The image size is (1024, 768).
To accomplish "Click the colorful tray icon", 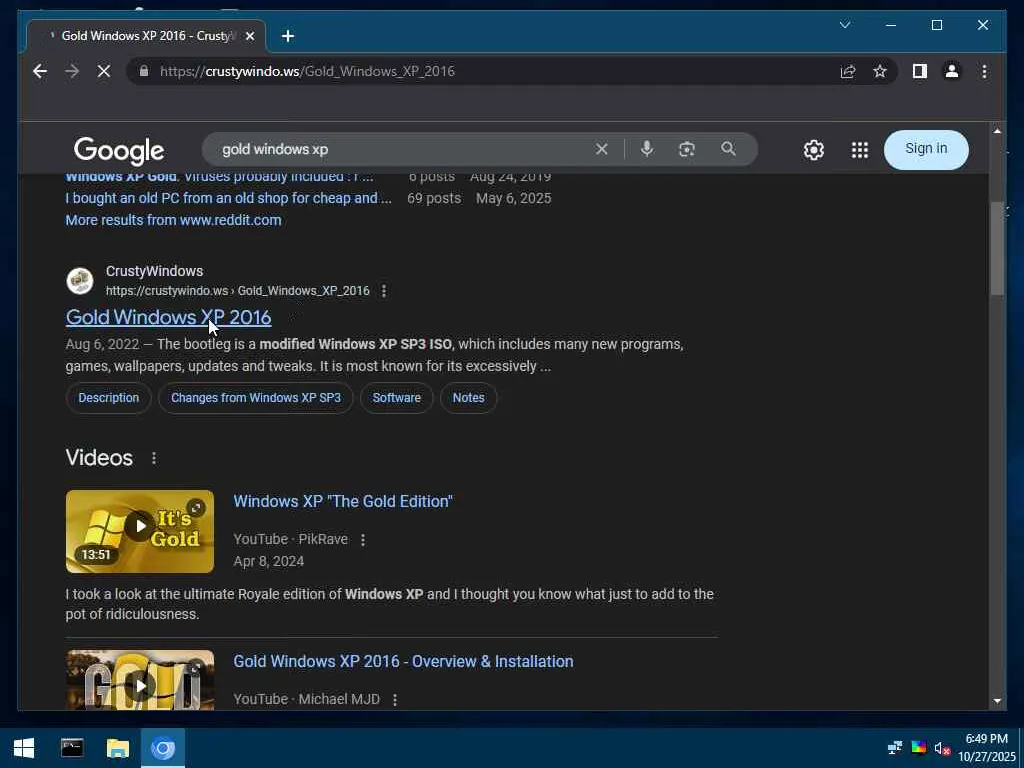I will [x=918, y=748].
